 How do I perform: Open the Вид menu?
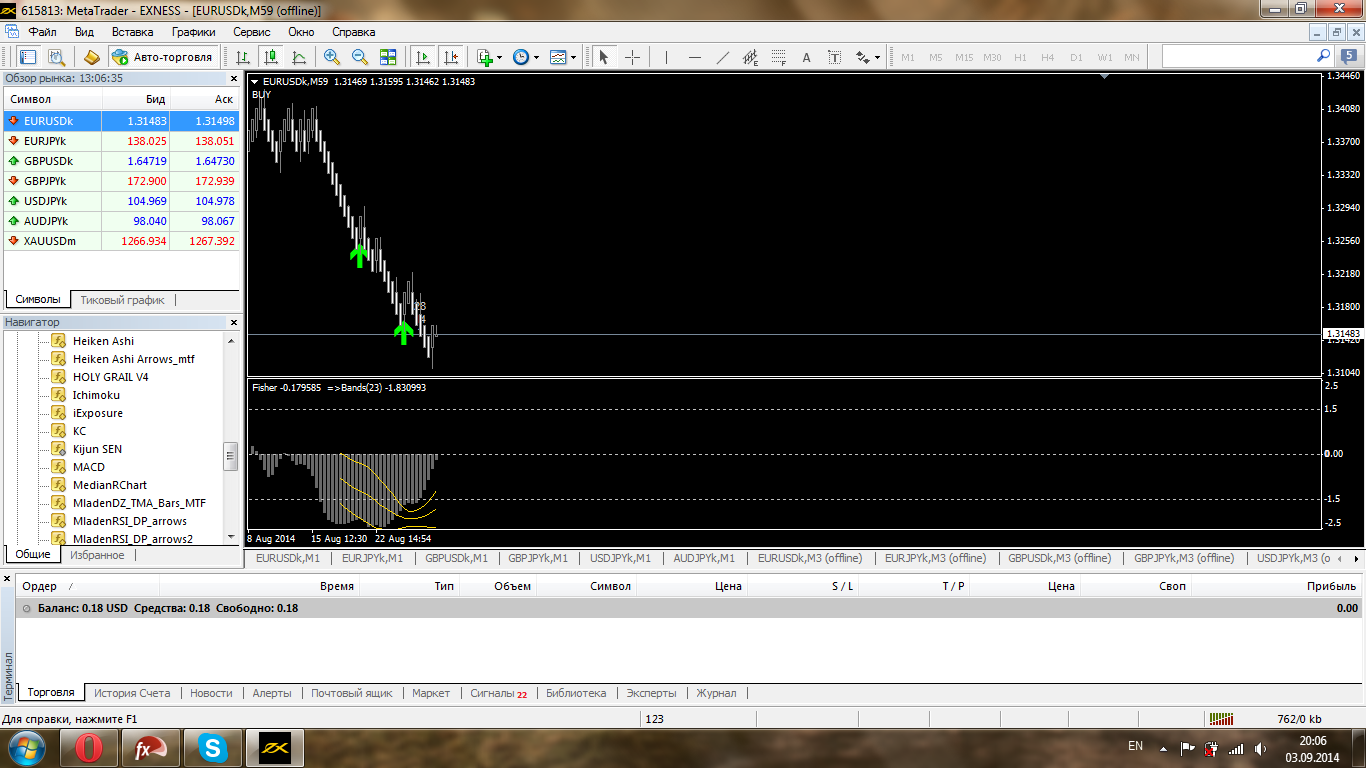click(x=84, y=32)
